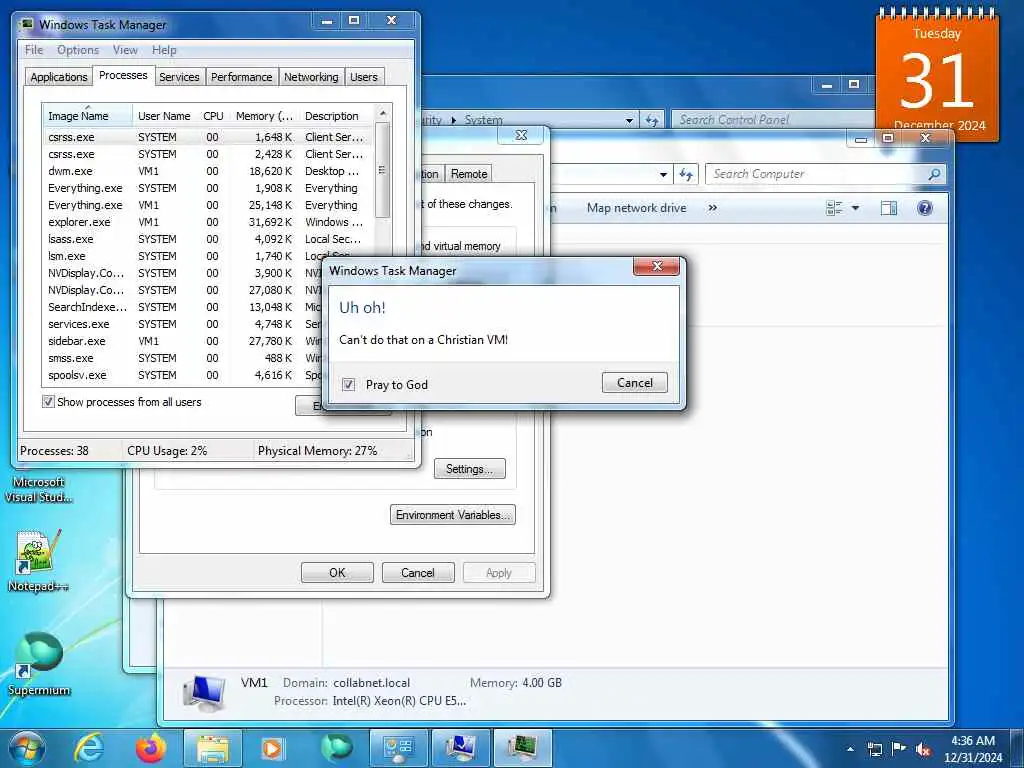Viewport: 1024px width, 768px height.
Task: Open the Microsoft Visual Studio desktop shortcut
Action: click(38, 489)
